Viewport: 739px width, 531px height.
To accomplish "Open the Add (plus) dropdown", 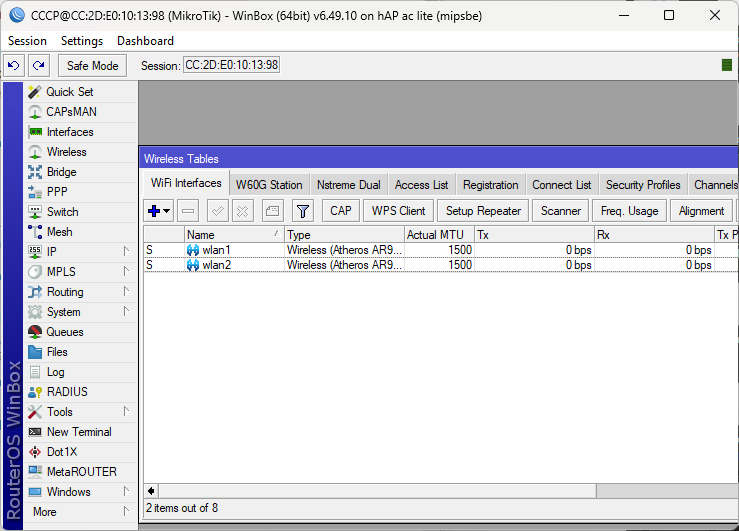I will [x=159, y=211].
